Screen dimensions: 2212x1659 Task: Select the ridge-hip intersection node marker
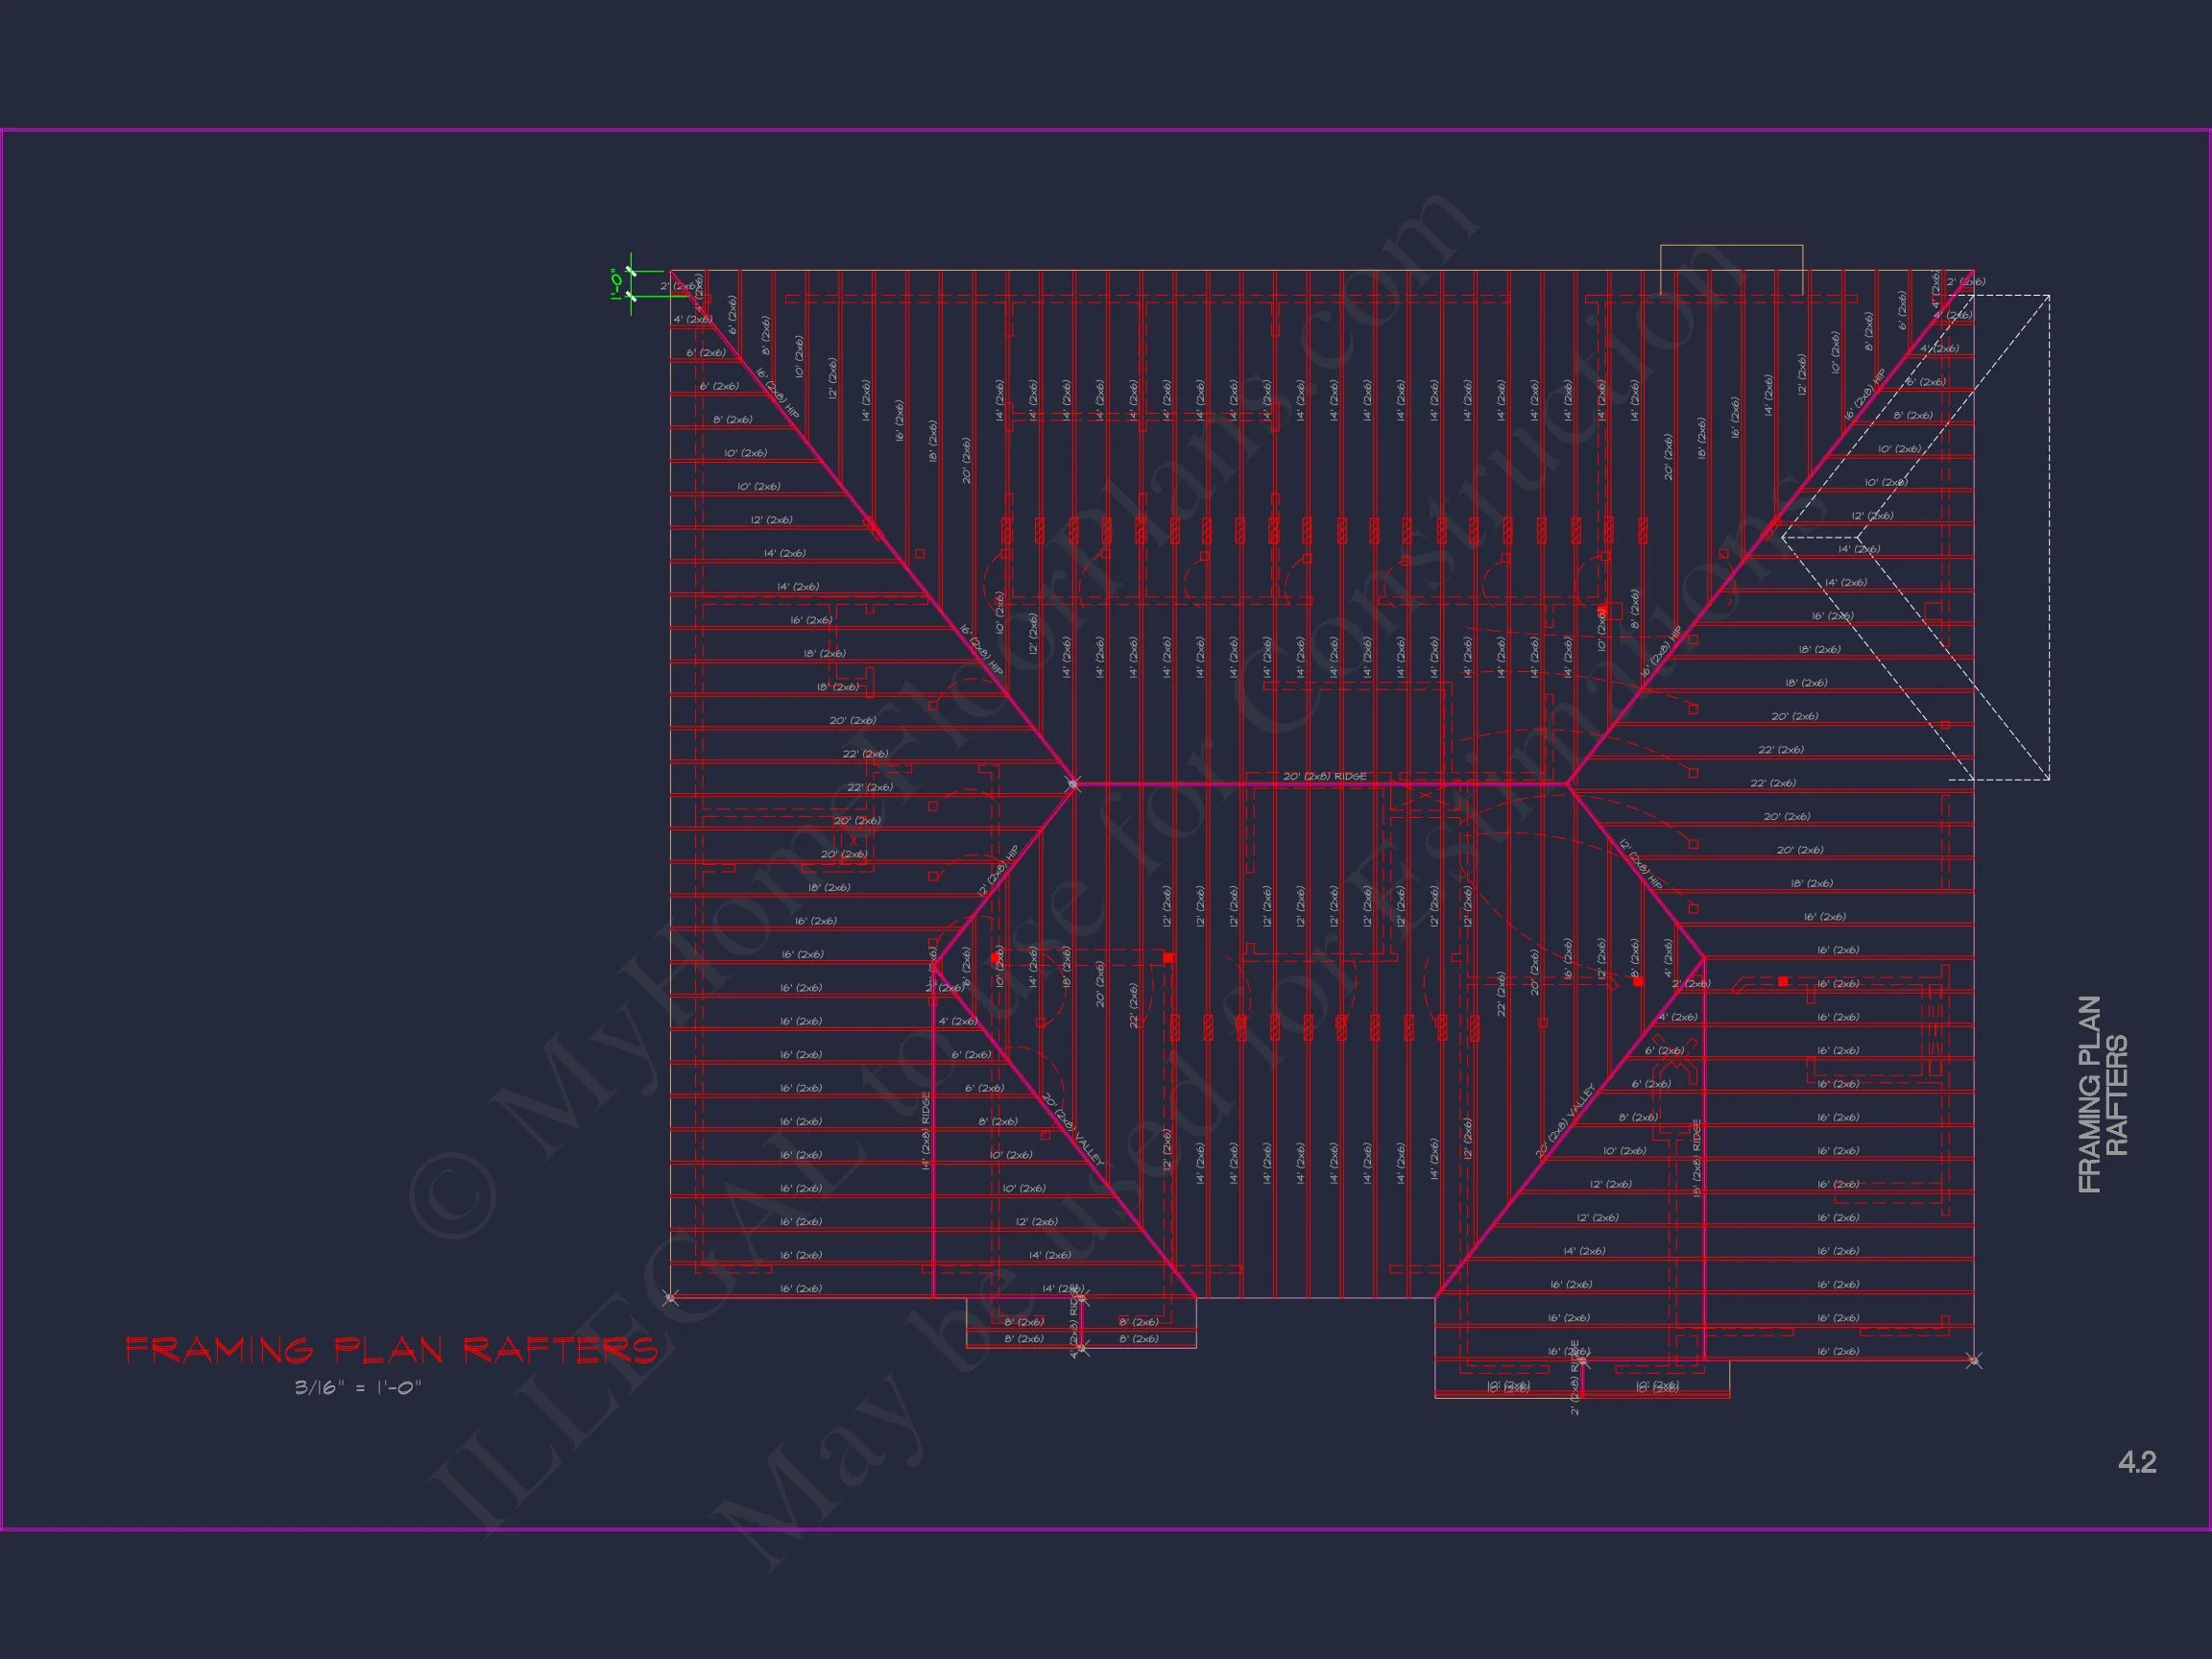coord(1073,784)
